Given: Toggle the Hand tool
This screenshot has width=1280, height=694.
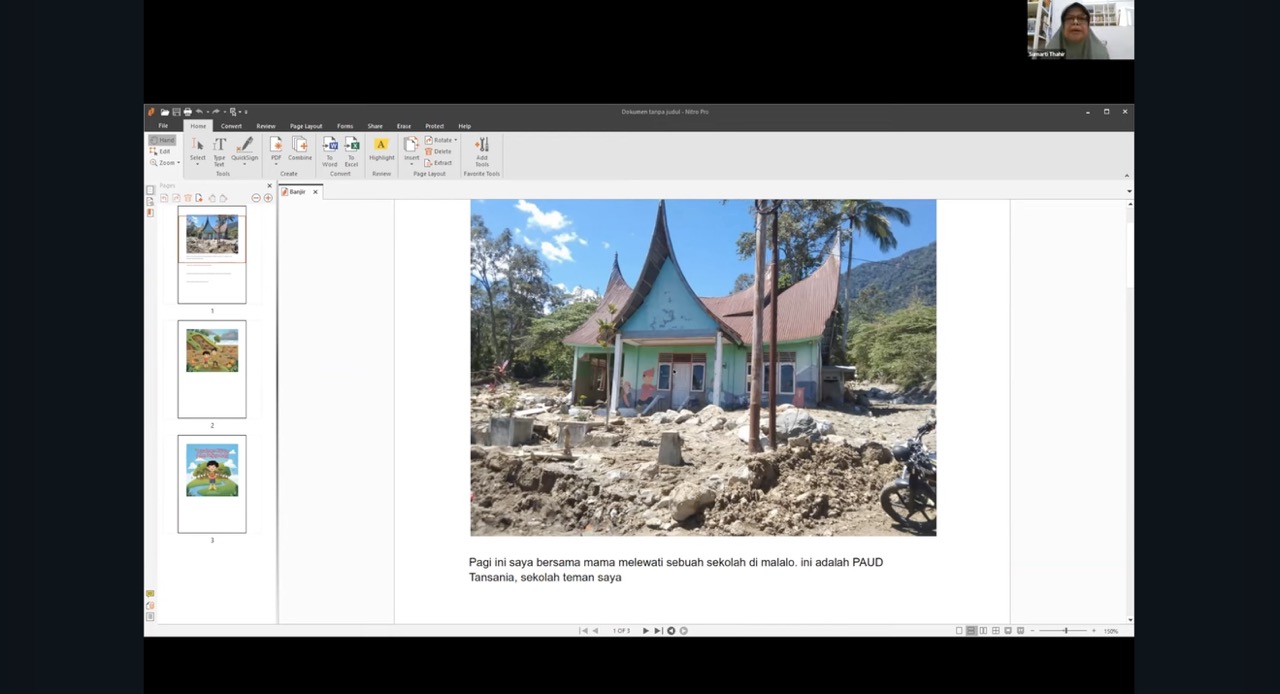Looking at the screenshot, I should click(162, 140).
